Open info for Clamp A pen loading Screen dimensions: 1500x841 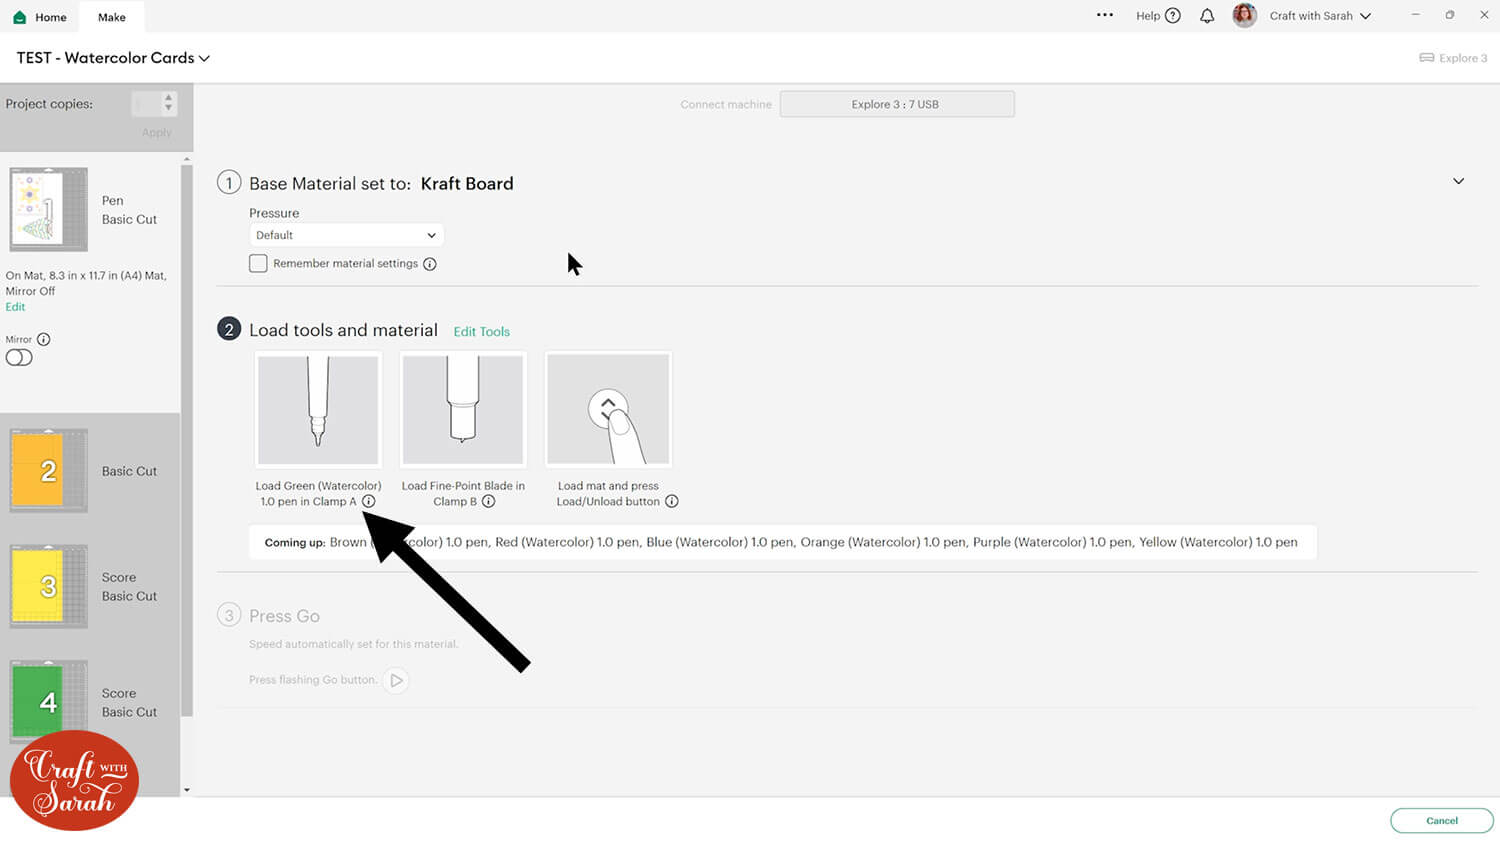(369, 501)
